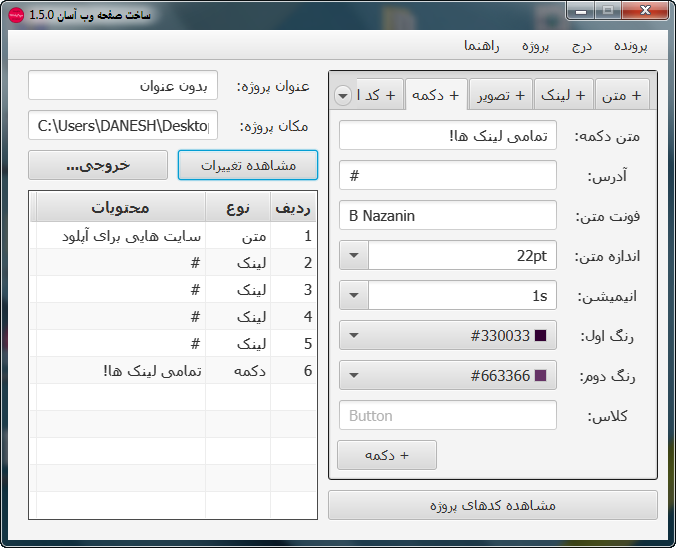Open the پروژه (Project) menu

[x=535, y=46]
